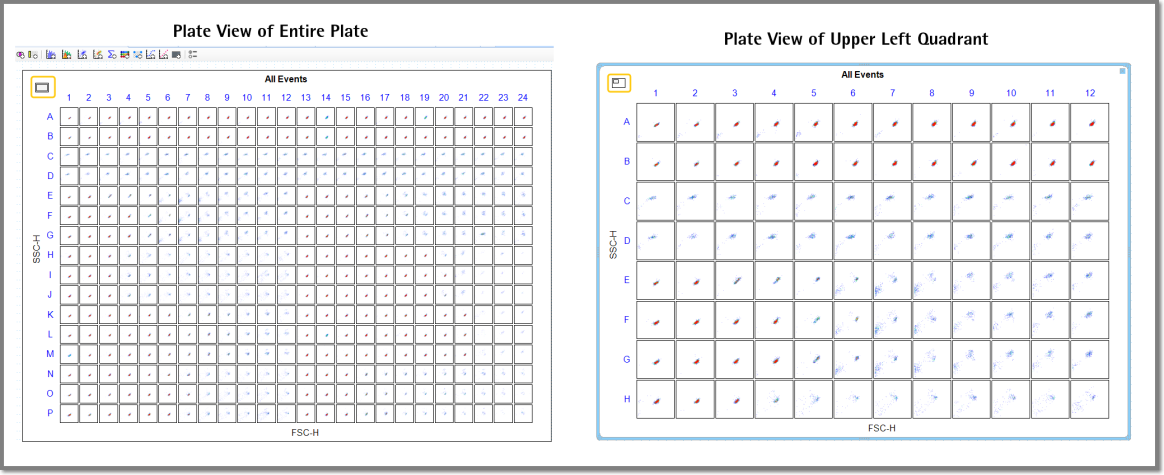Click the sigma statistics toolbar icon
Image resolution: width=1164 pixels, height=475 pixels.
111,54
